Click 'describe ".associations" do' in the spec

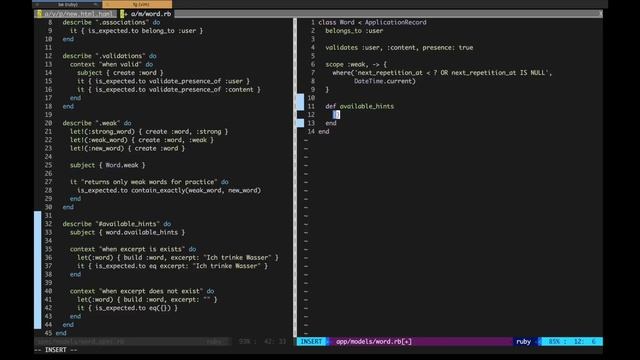coord(111,22)
